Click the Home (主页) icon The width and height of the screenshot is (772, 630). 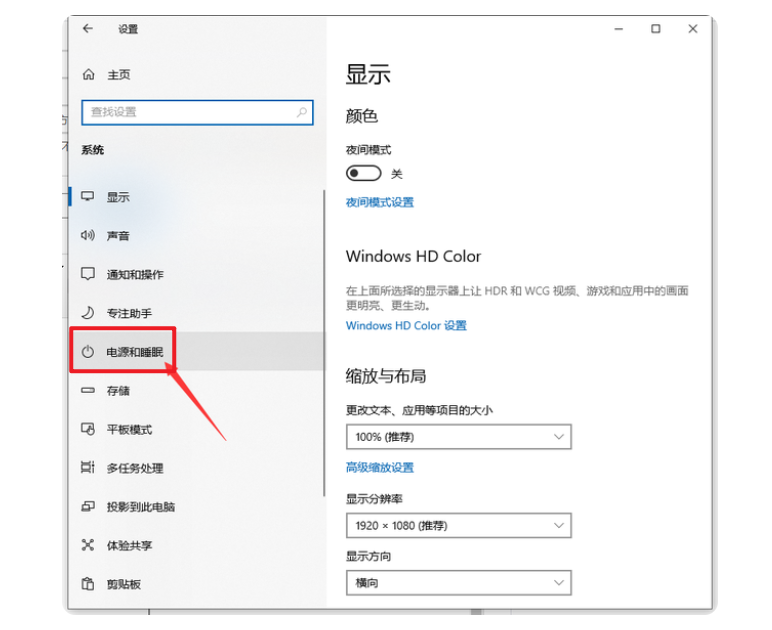coord(88,75)
